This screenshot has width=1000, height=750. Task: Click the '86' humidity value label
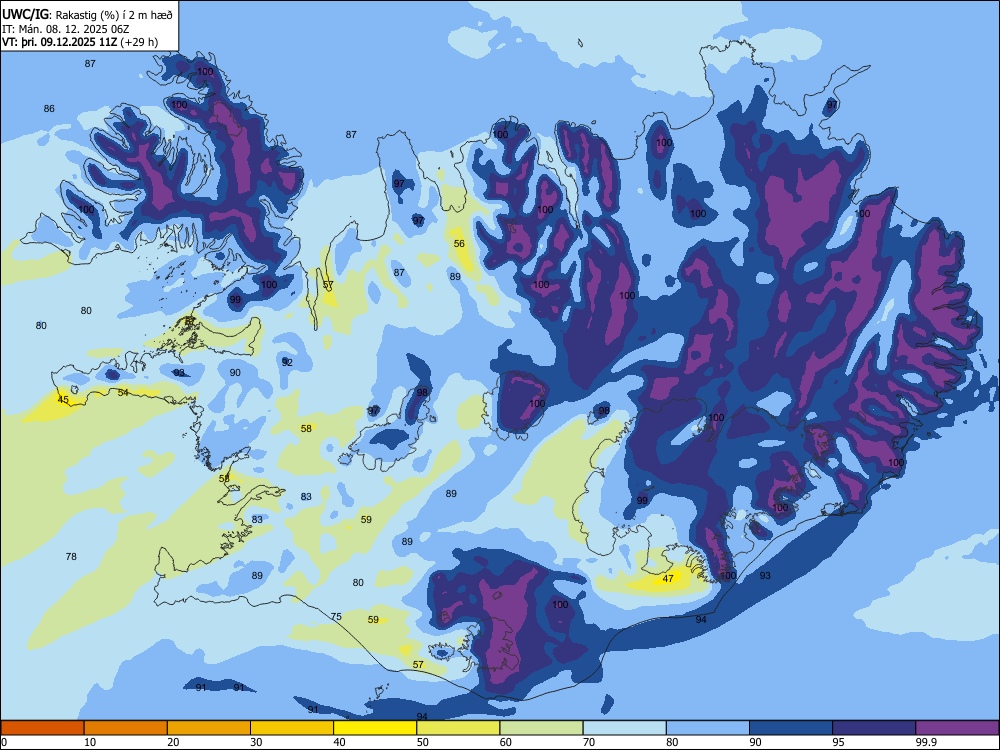click(49, 108)
